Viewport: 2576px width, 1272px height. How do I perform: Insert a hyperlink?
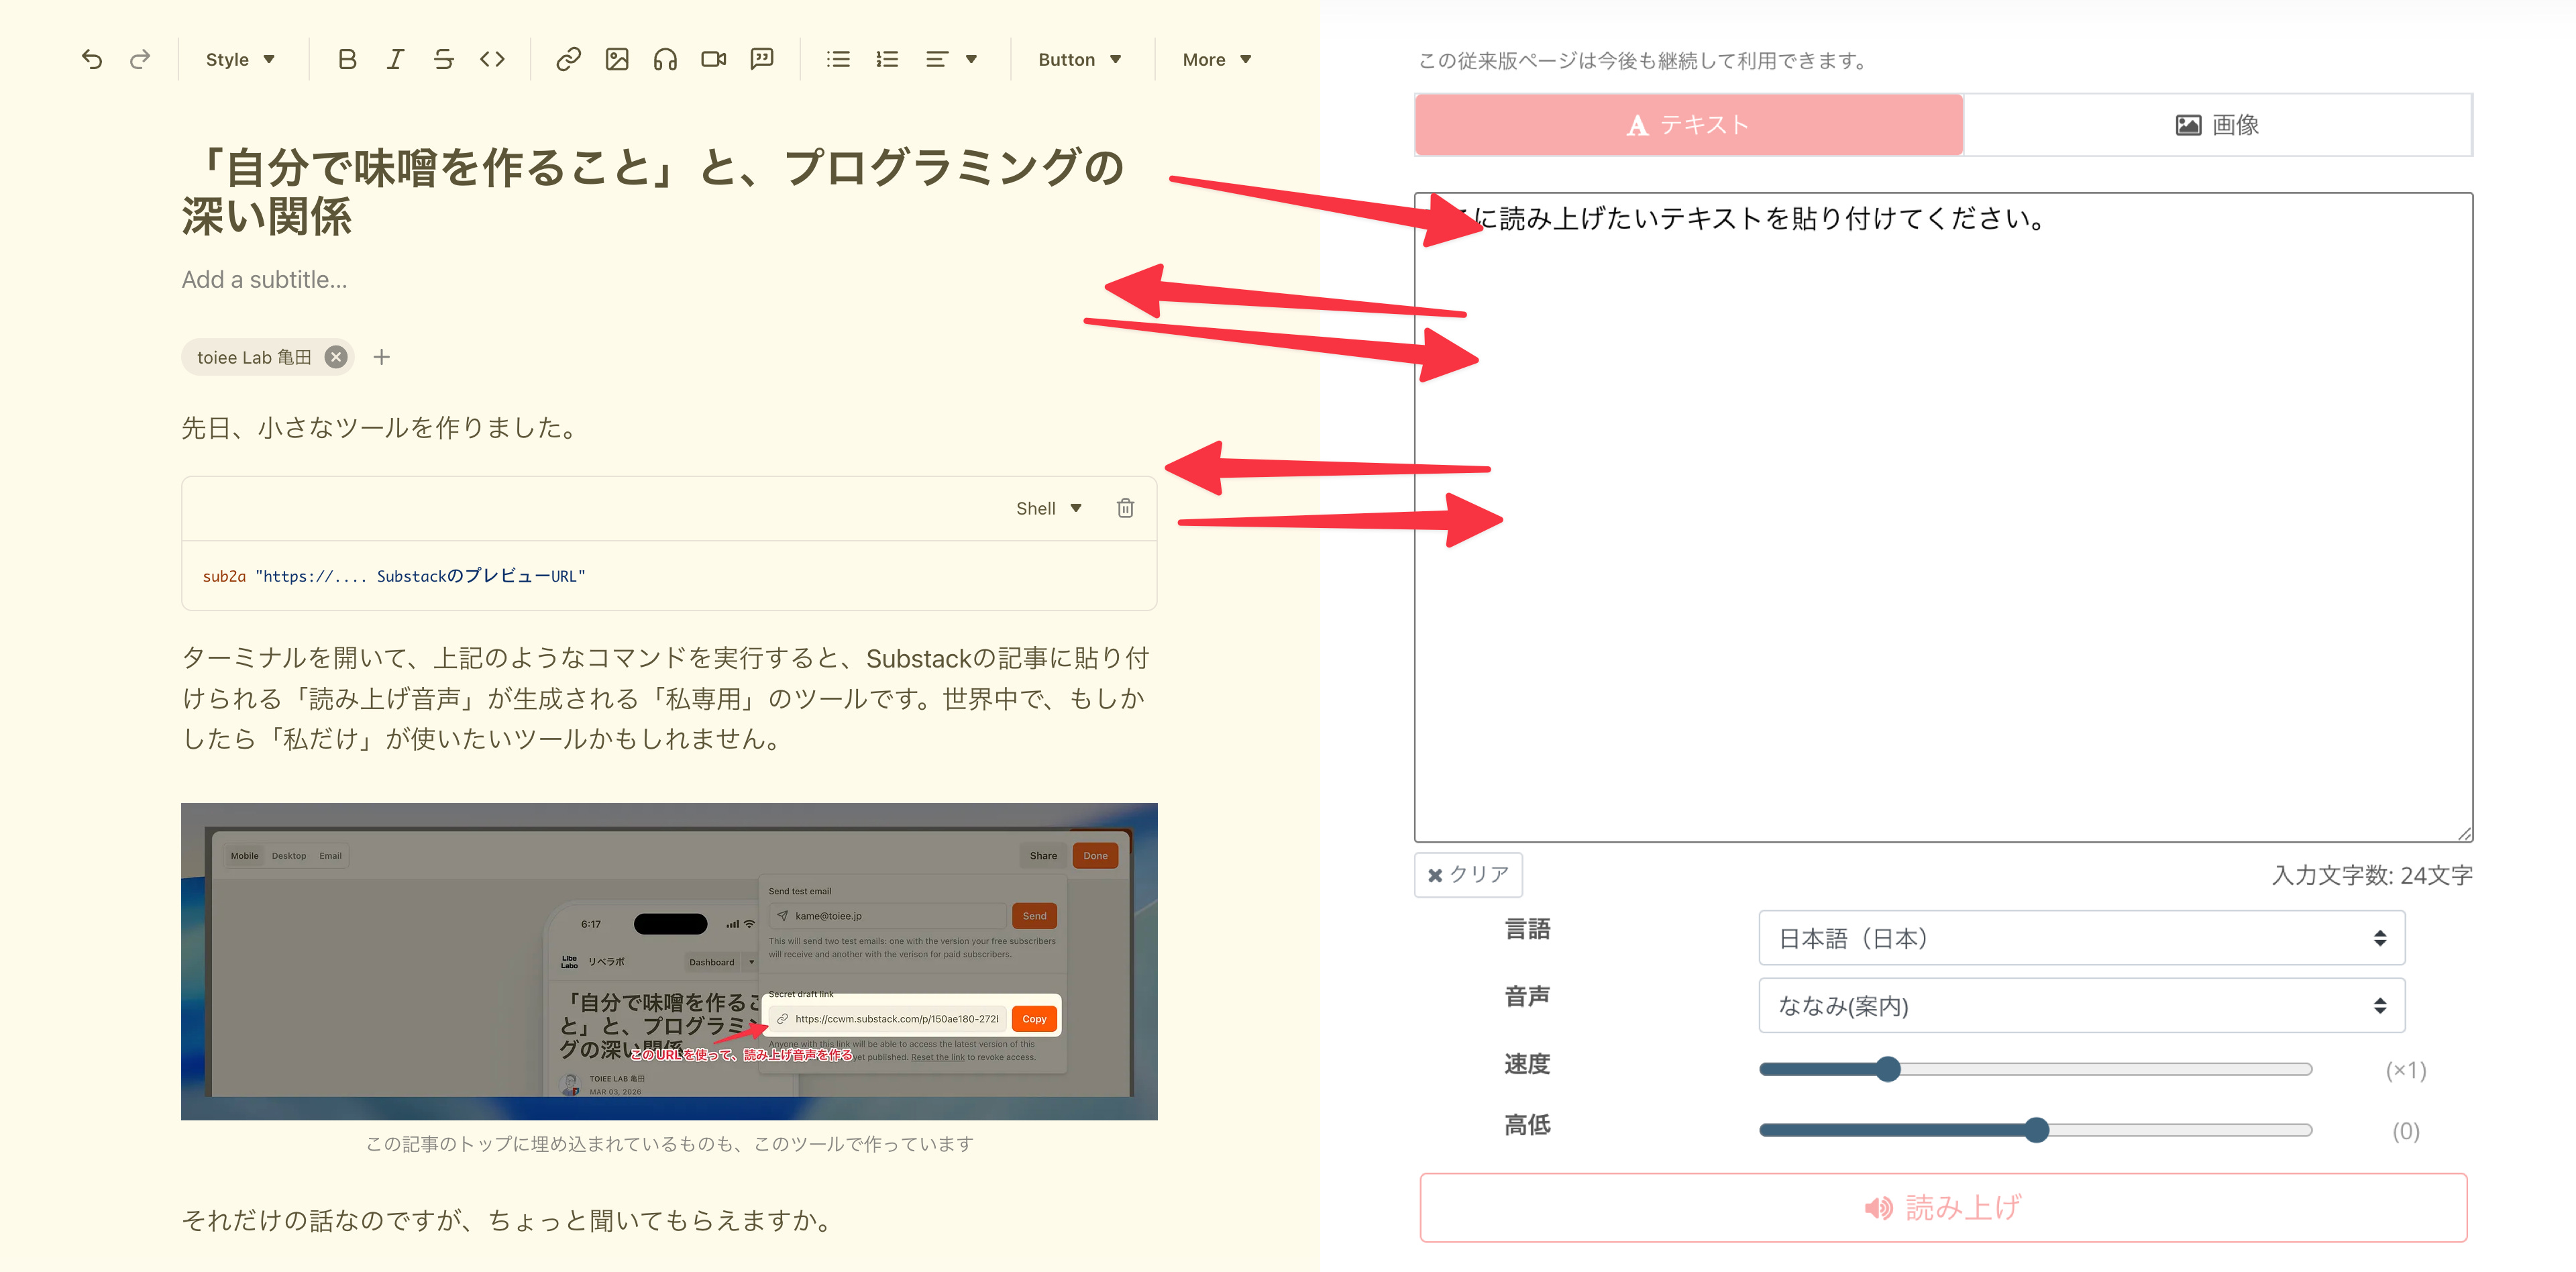[x=568, y=59]
